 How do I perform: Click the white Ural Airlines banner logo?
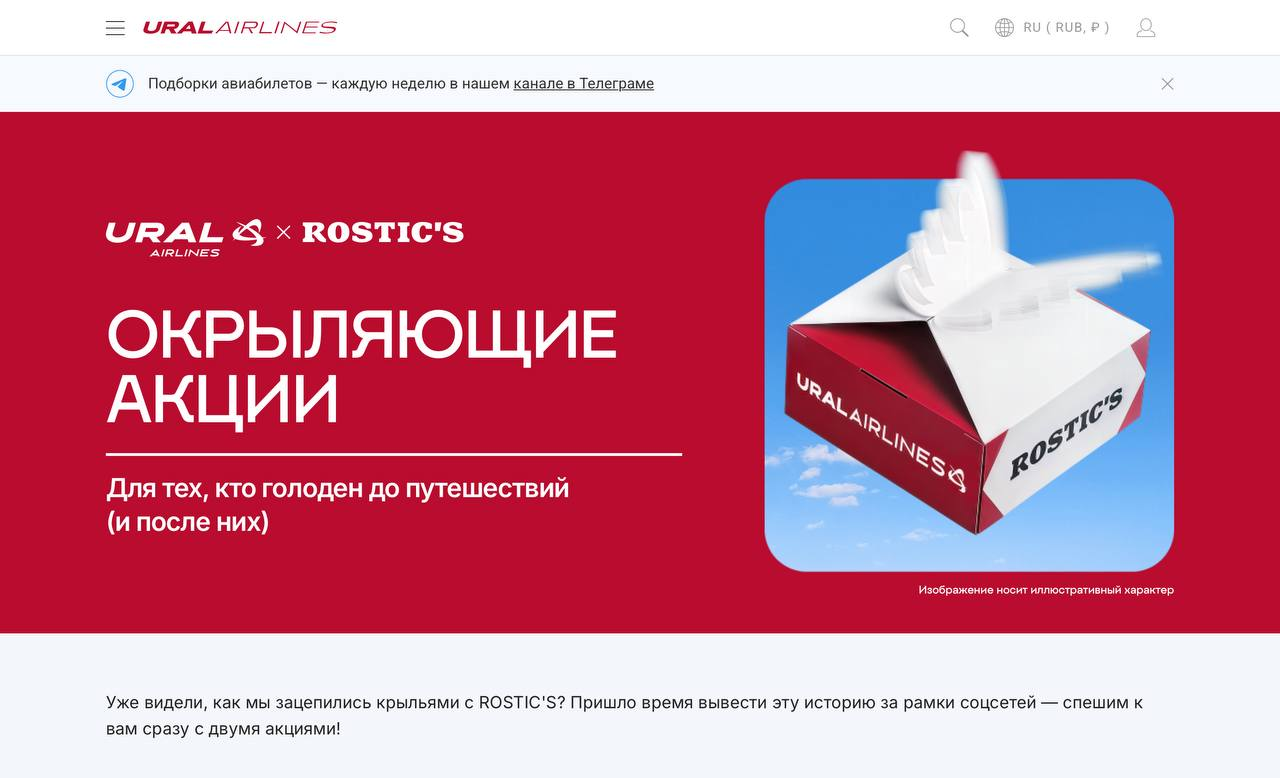(185, 238)
